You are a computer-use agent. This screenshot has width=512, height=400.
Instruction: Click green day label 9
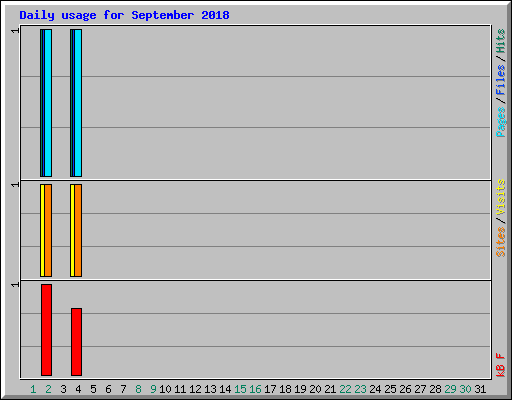tap(153, 389)
